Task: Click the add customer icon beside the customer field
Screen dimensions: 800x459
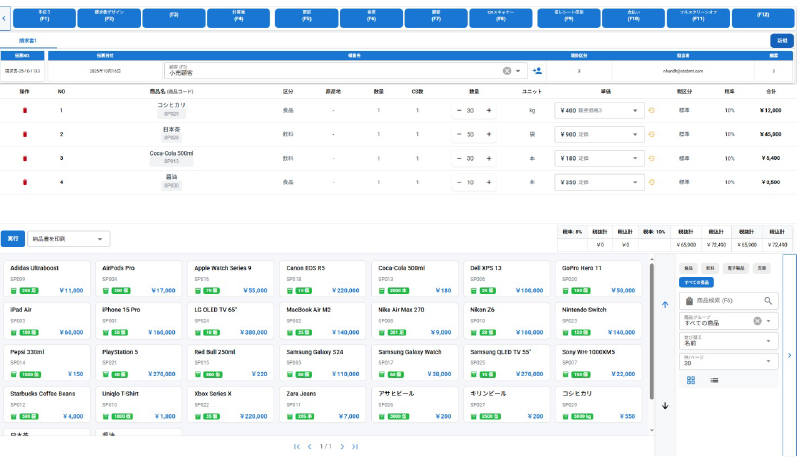Action: pos(538,71)
